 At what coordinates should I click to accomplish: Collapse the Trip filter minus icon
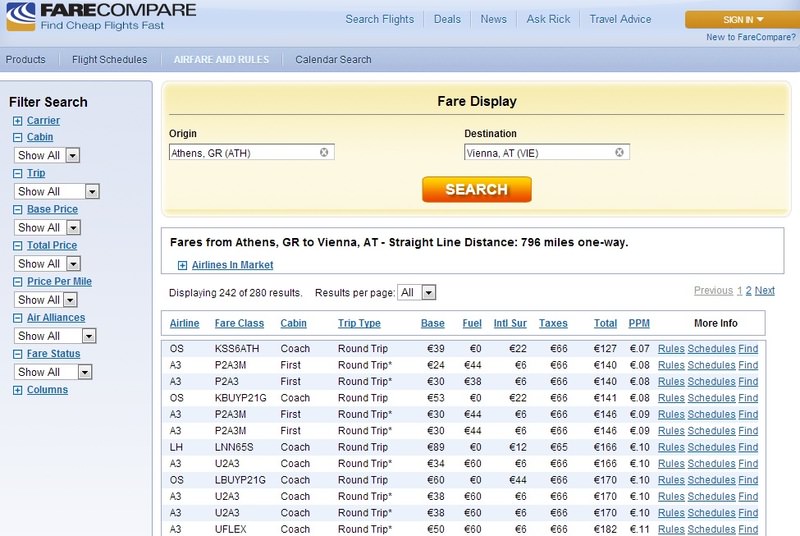17,173
